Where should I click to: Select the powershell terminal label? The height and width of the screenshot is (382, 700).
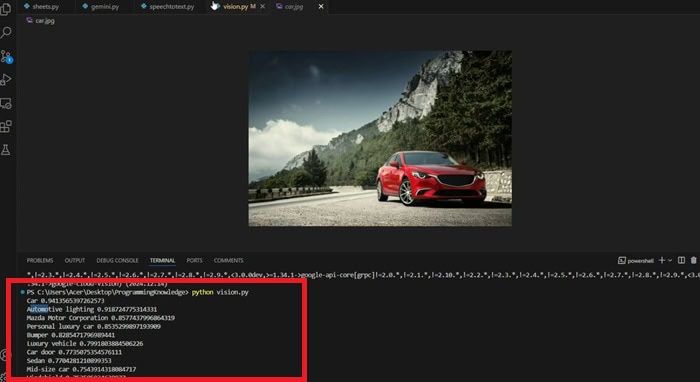pos(636,261)
